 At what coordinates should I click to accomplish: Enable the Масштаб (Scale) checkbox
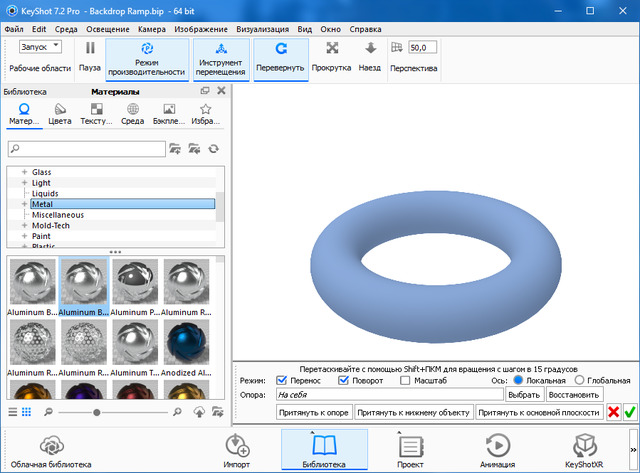(x=405, y=380)
